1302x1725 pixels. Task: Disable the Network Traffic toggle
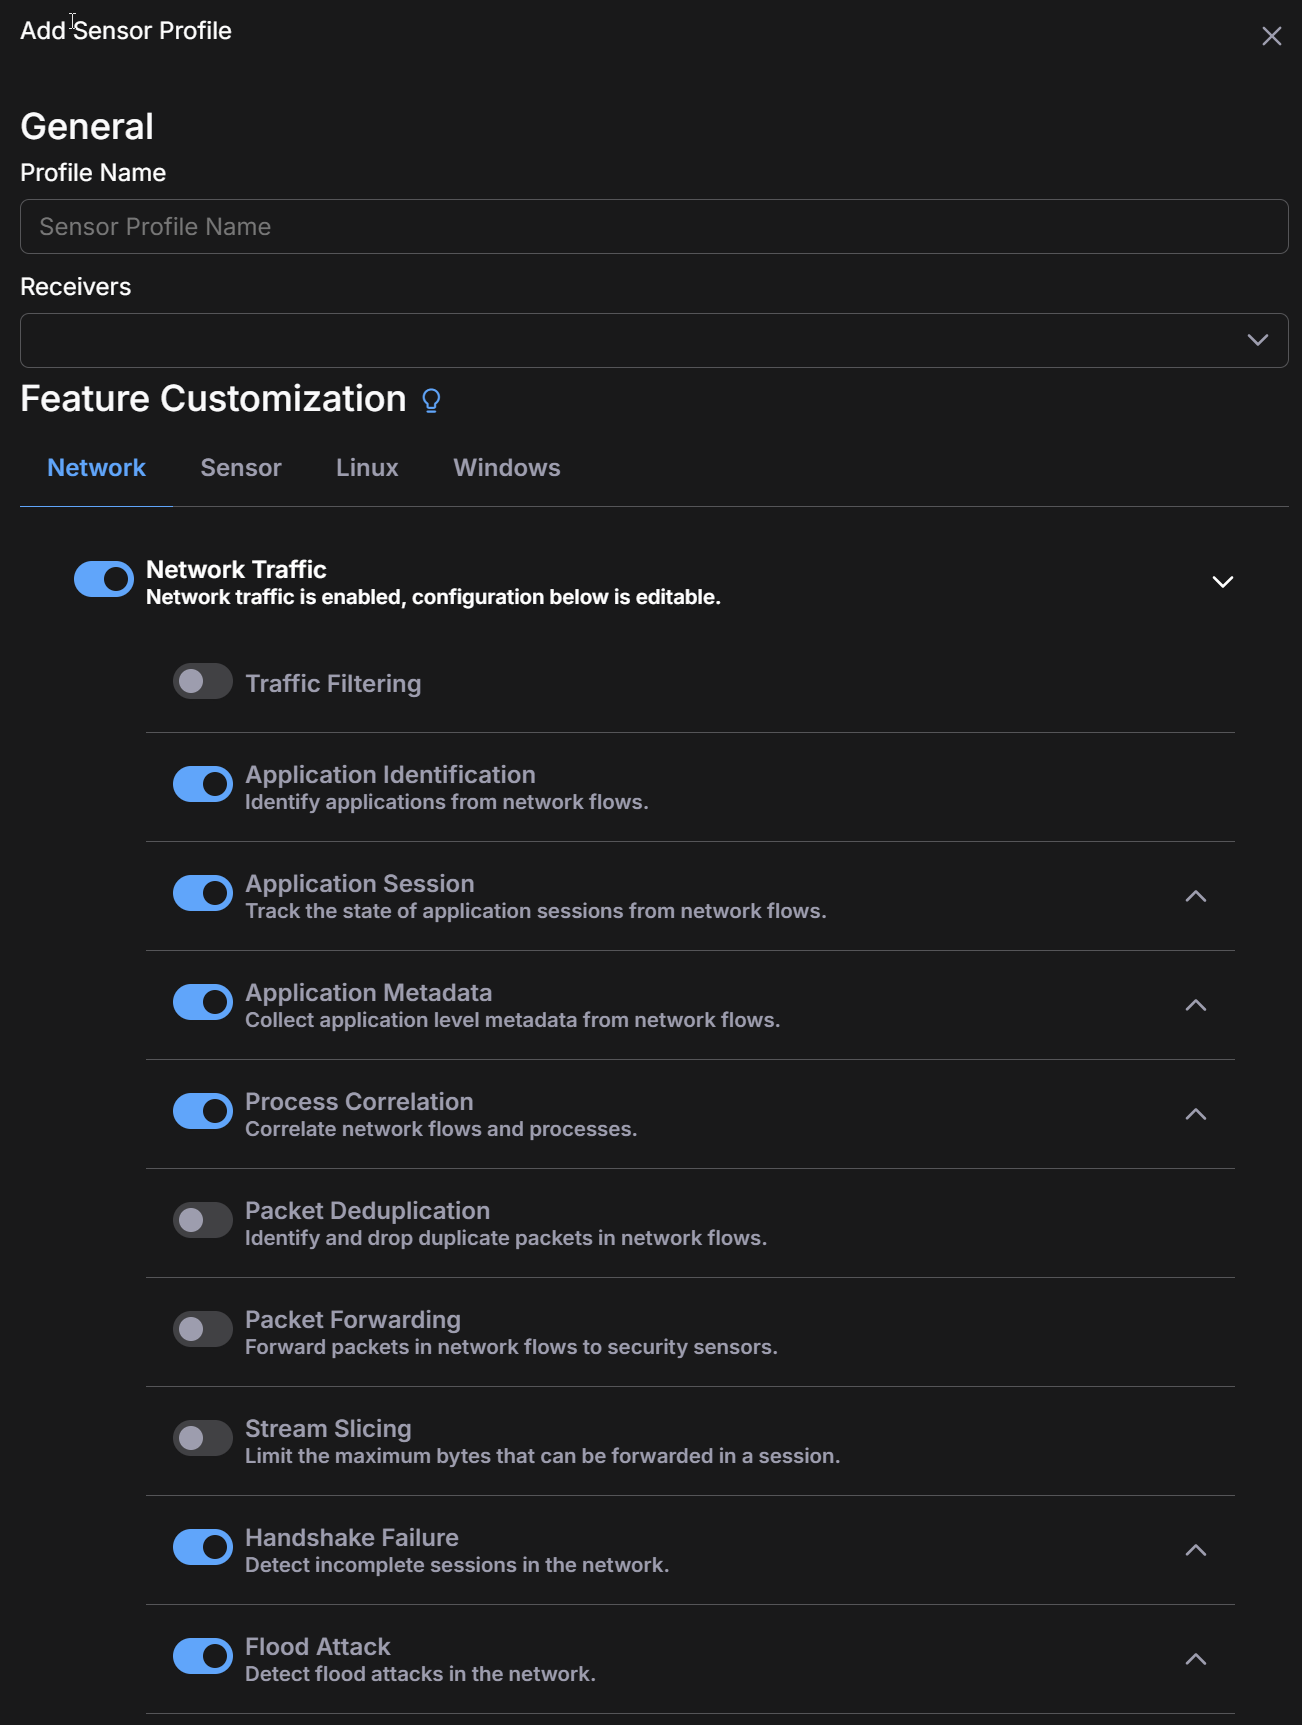click(x=104, y=579)
